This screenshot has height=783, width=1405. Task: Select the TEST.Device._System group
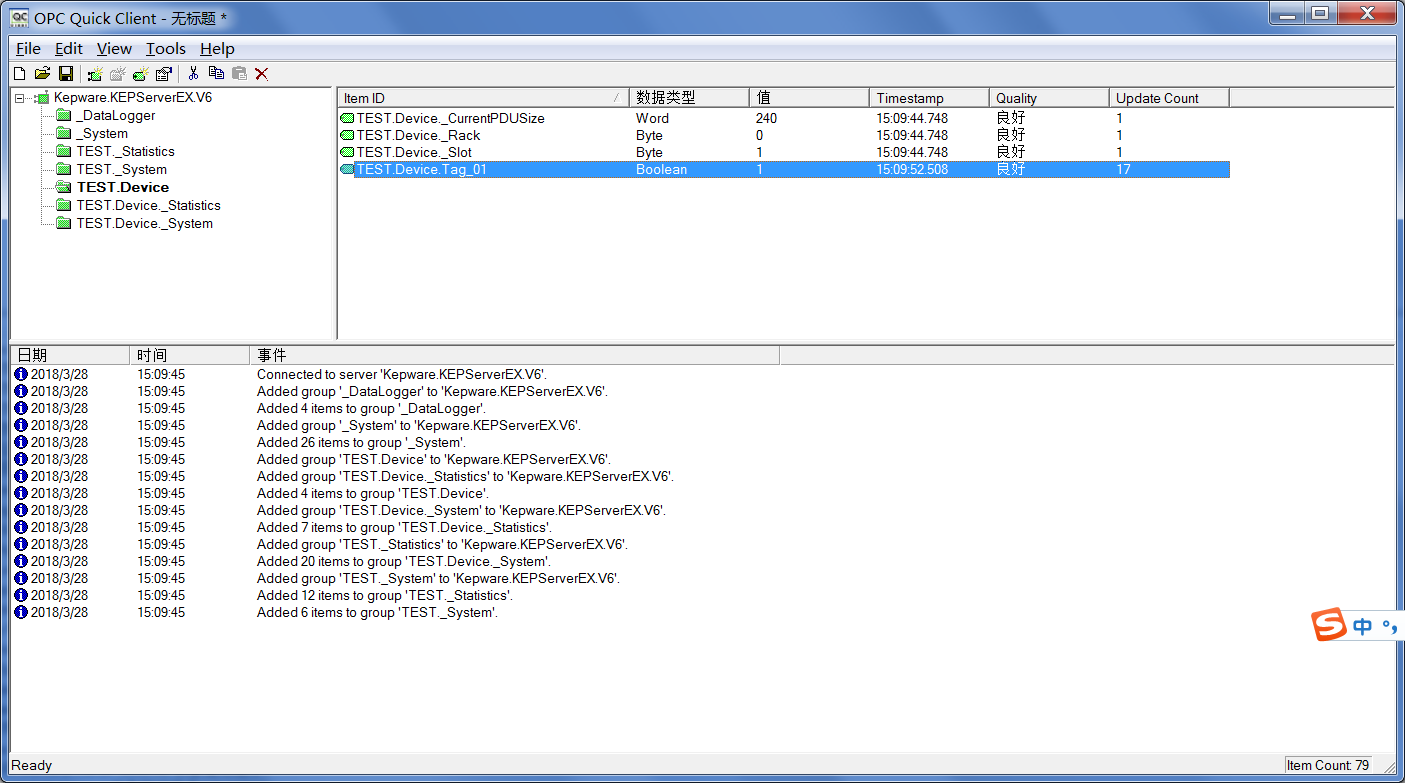144,224
